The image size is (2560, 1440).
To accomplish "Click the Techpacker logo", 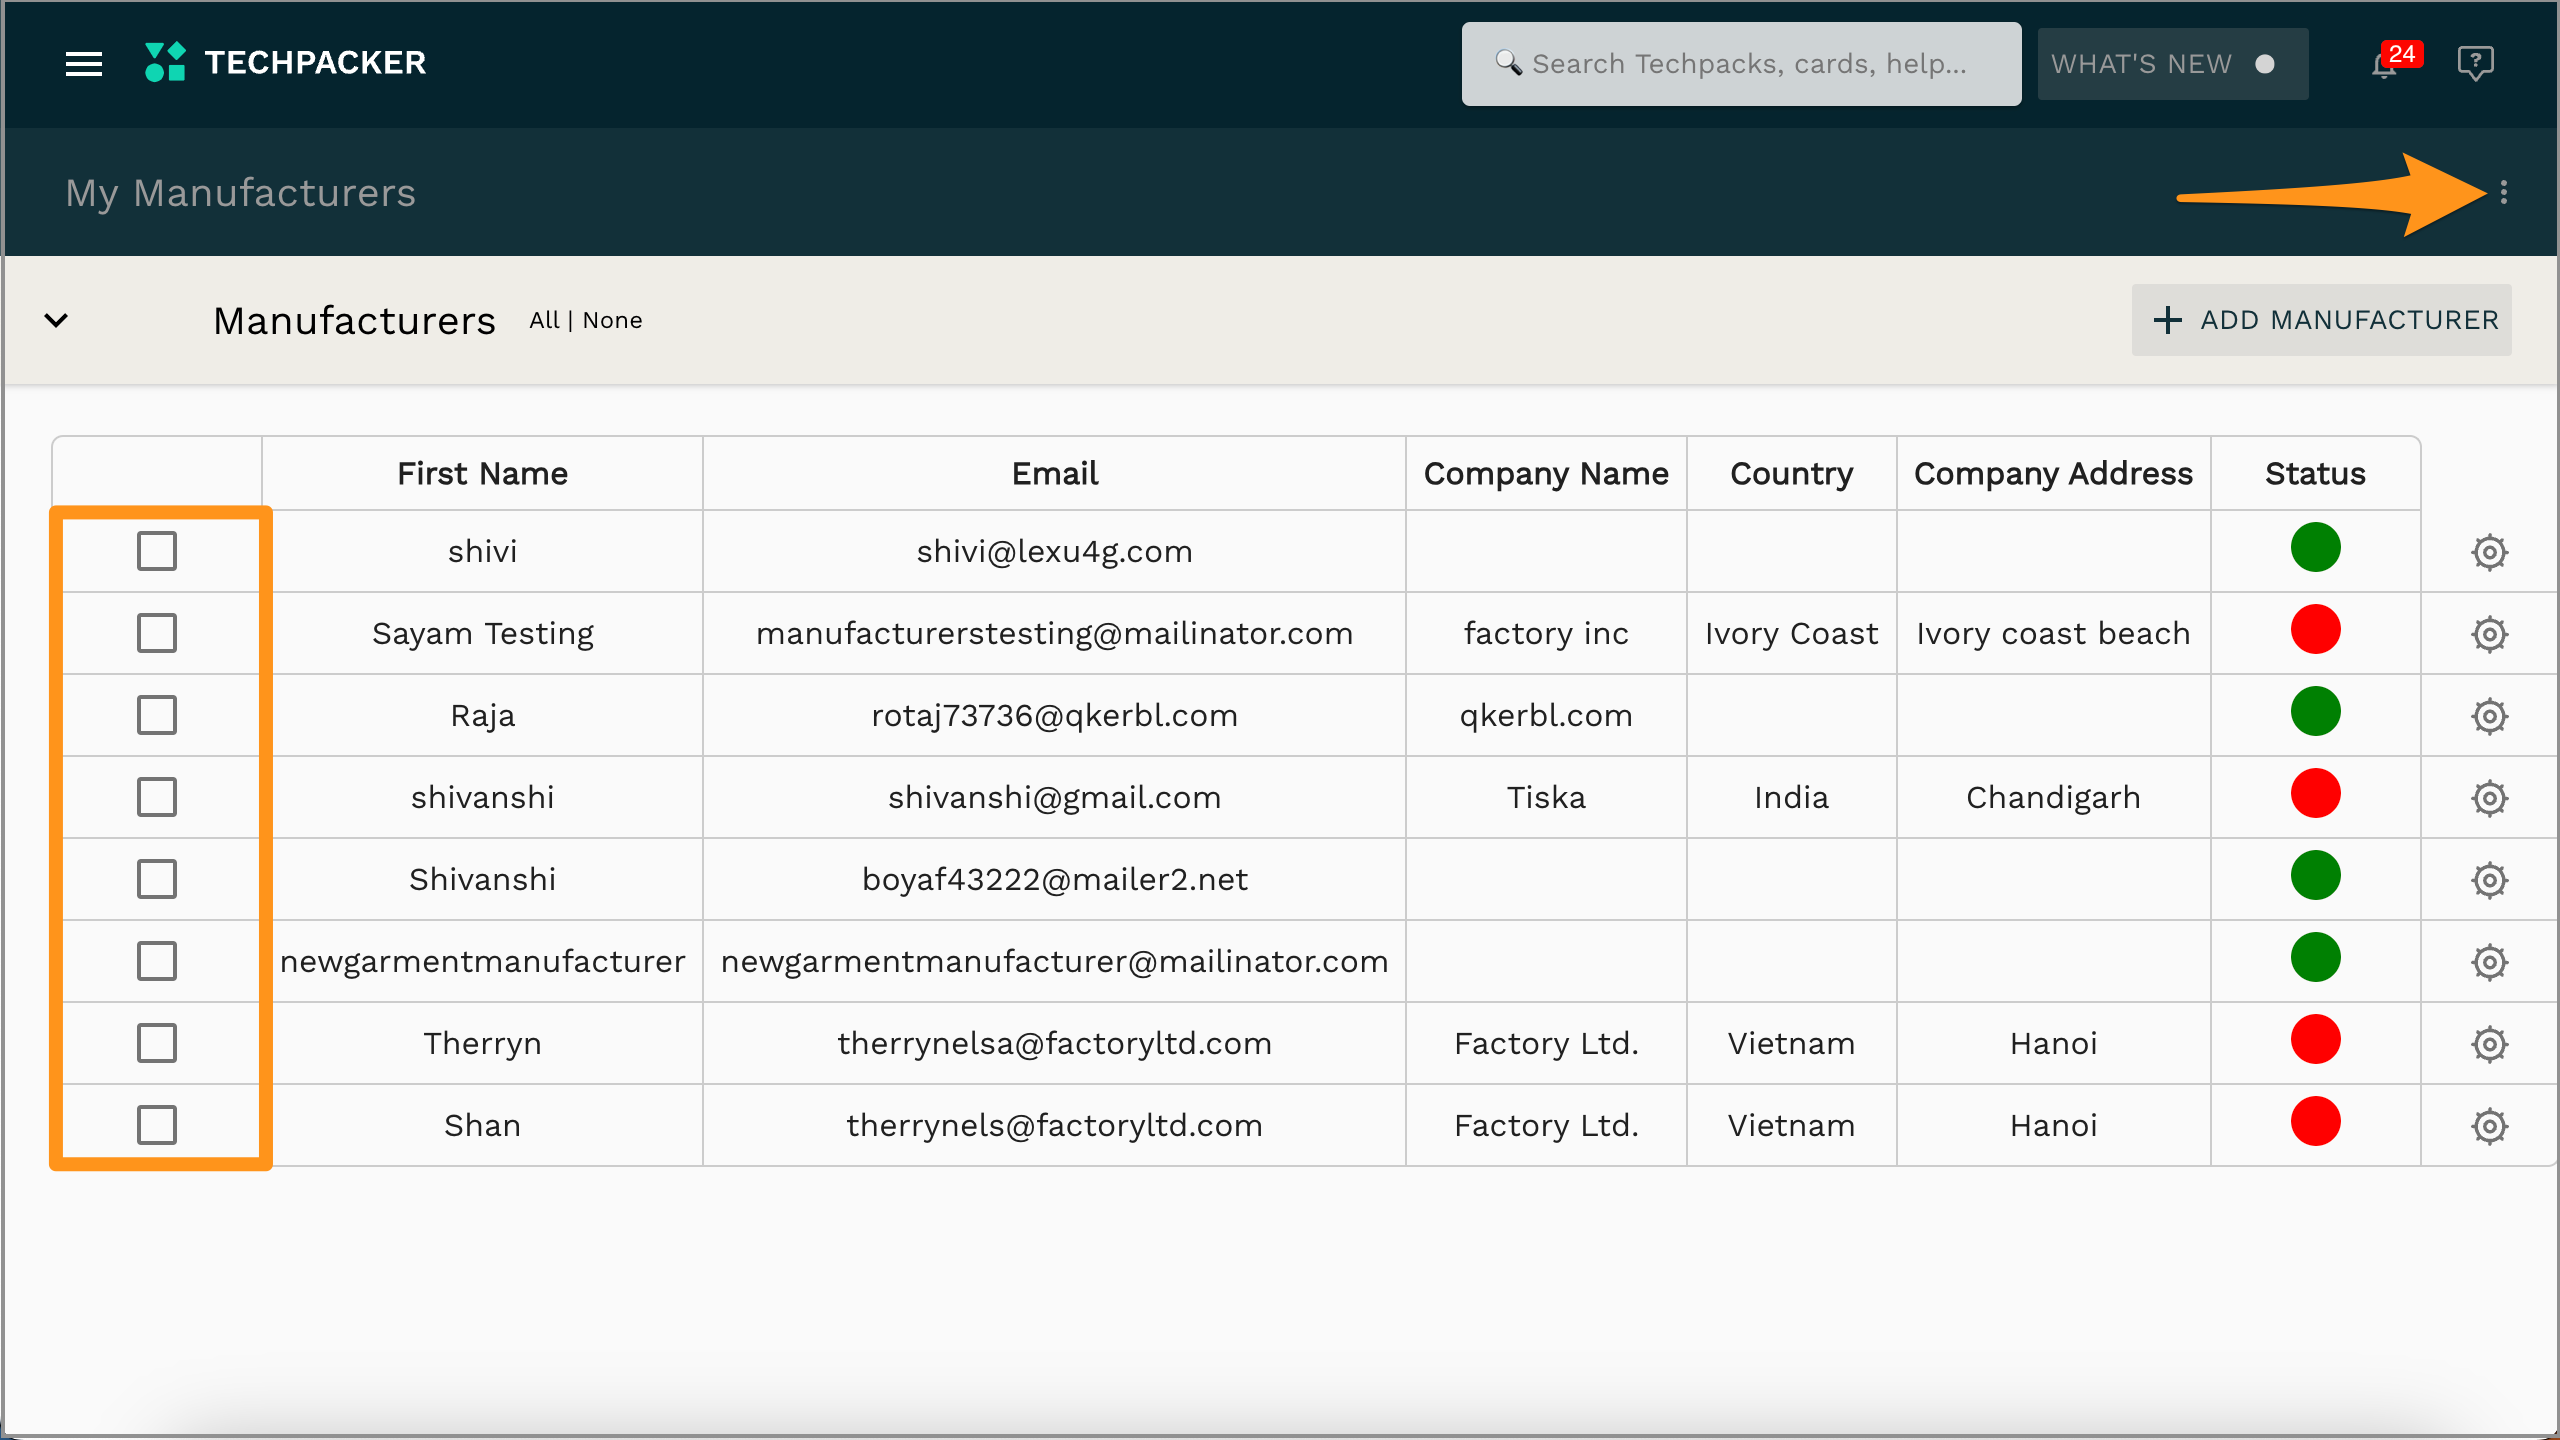I will 285,62.
